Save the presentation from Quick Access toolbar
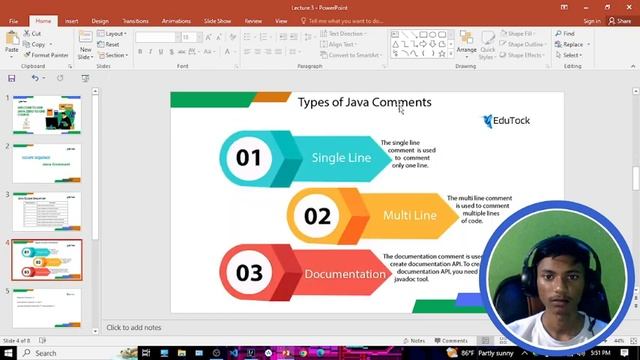The image size is (640, 360). pos(11,78)
